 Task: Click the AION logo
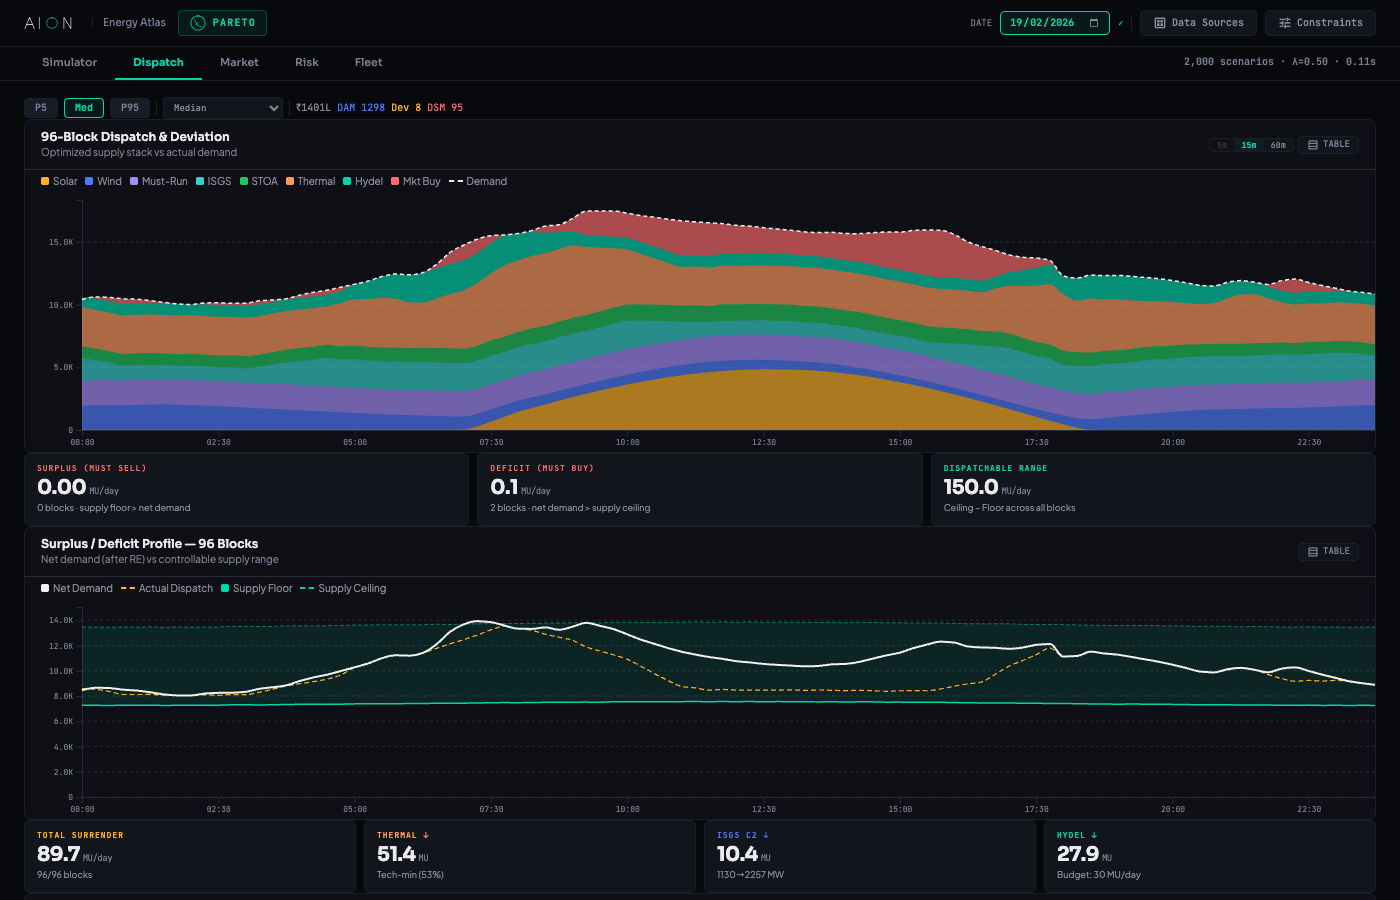click(47, 22)
